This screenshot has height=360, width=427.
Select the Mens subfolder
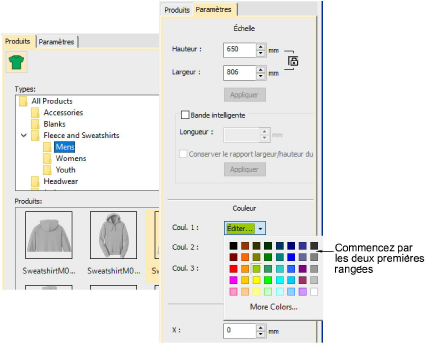pos(65,147)
